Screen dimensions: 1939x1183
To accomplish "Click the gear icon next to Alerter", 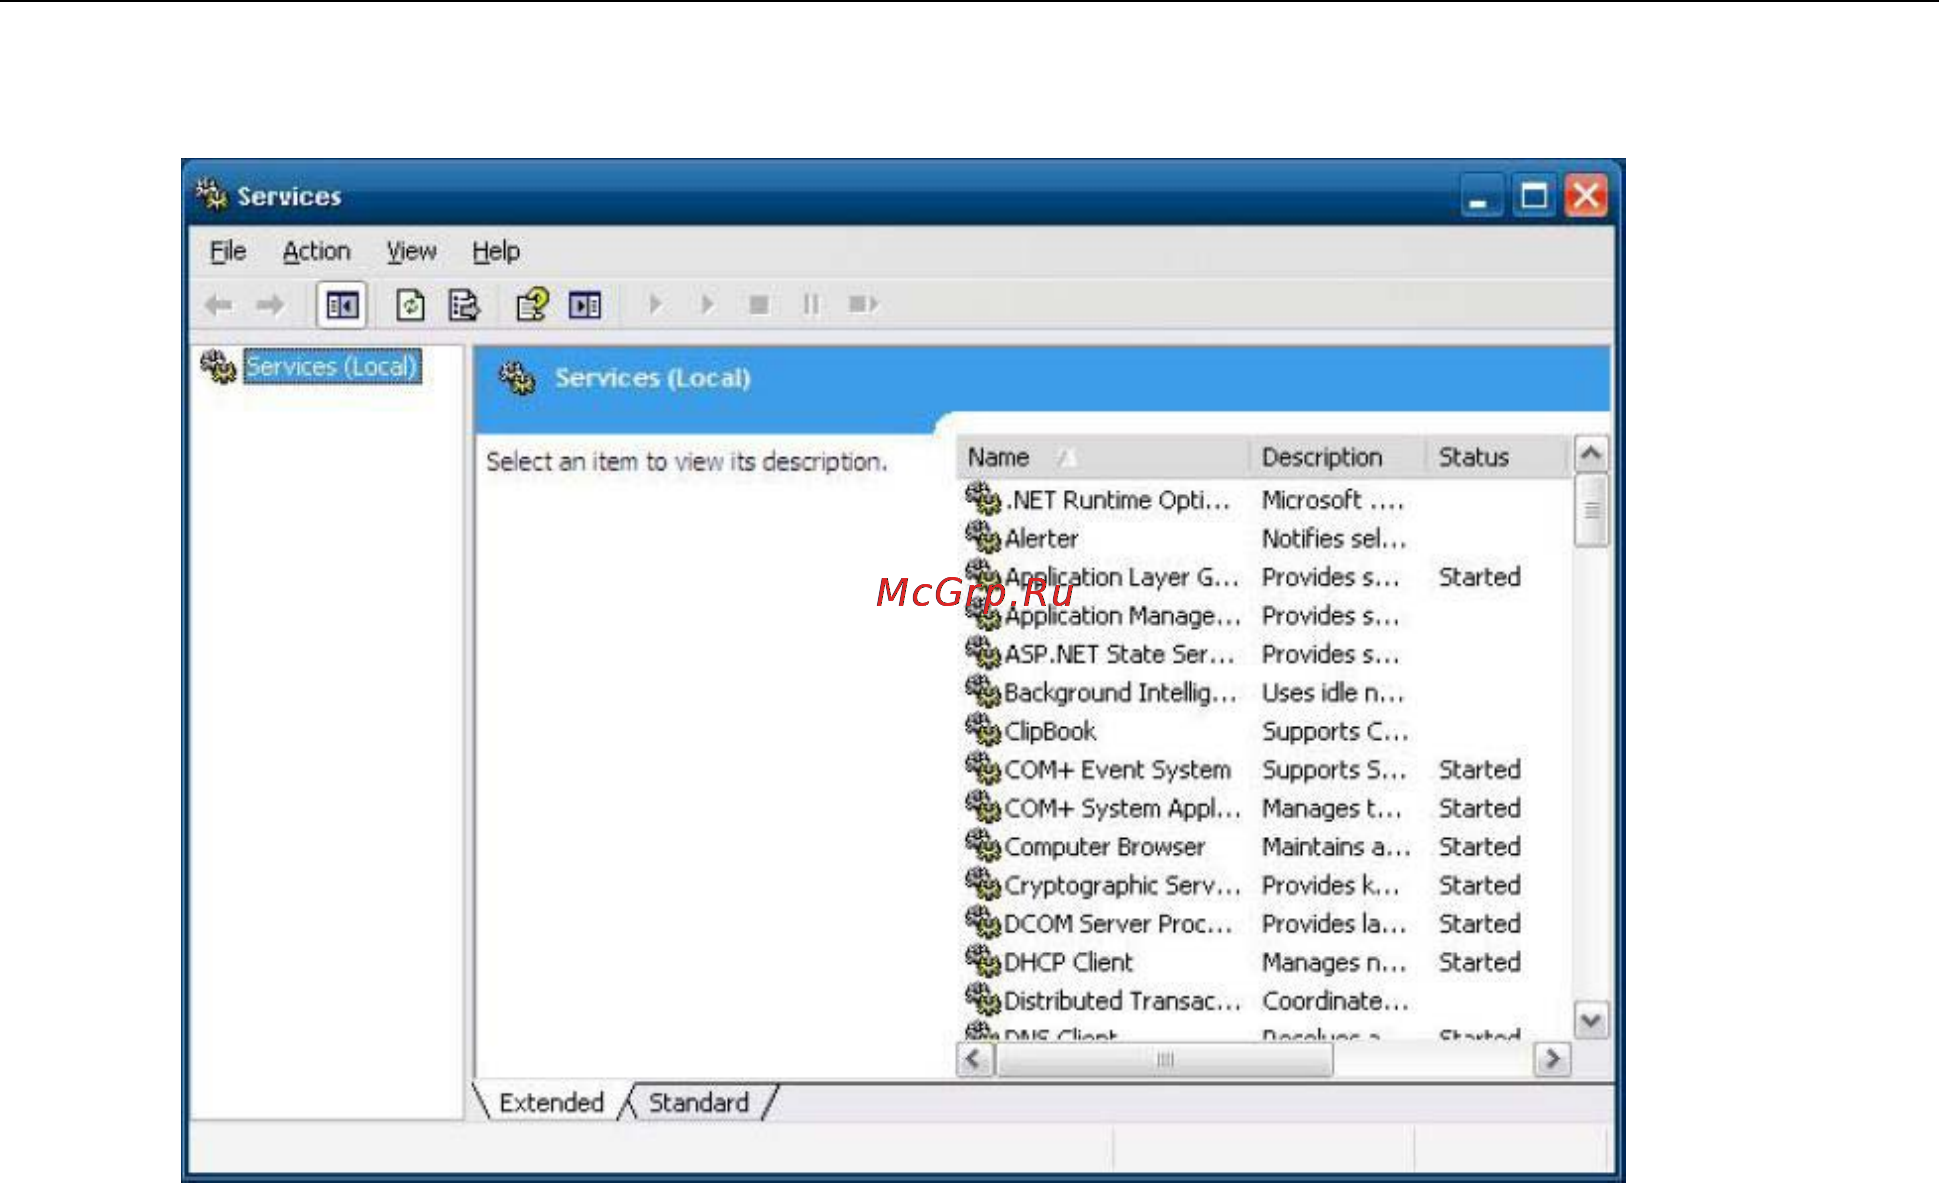I will [x=983, y=537].
